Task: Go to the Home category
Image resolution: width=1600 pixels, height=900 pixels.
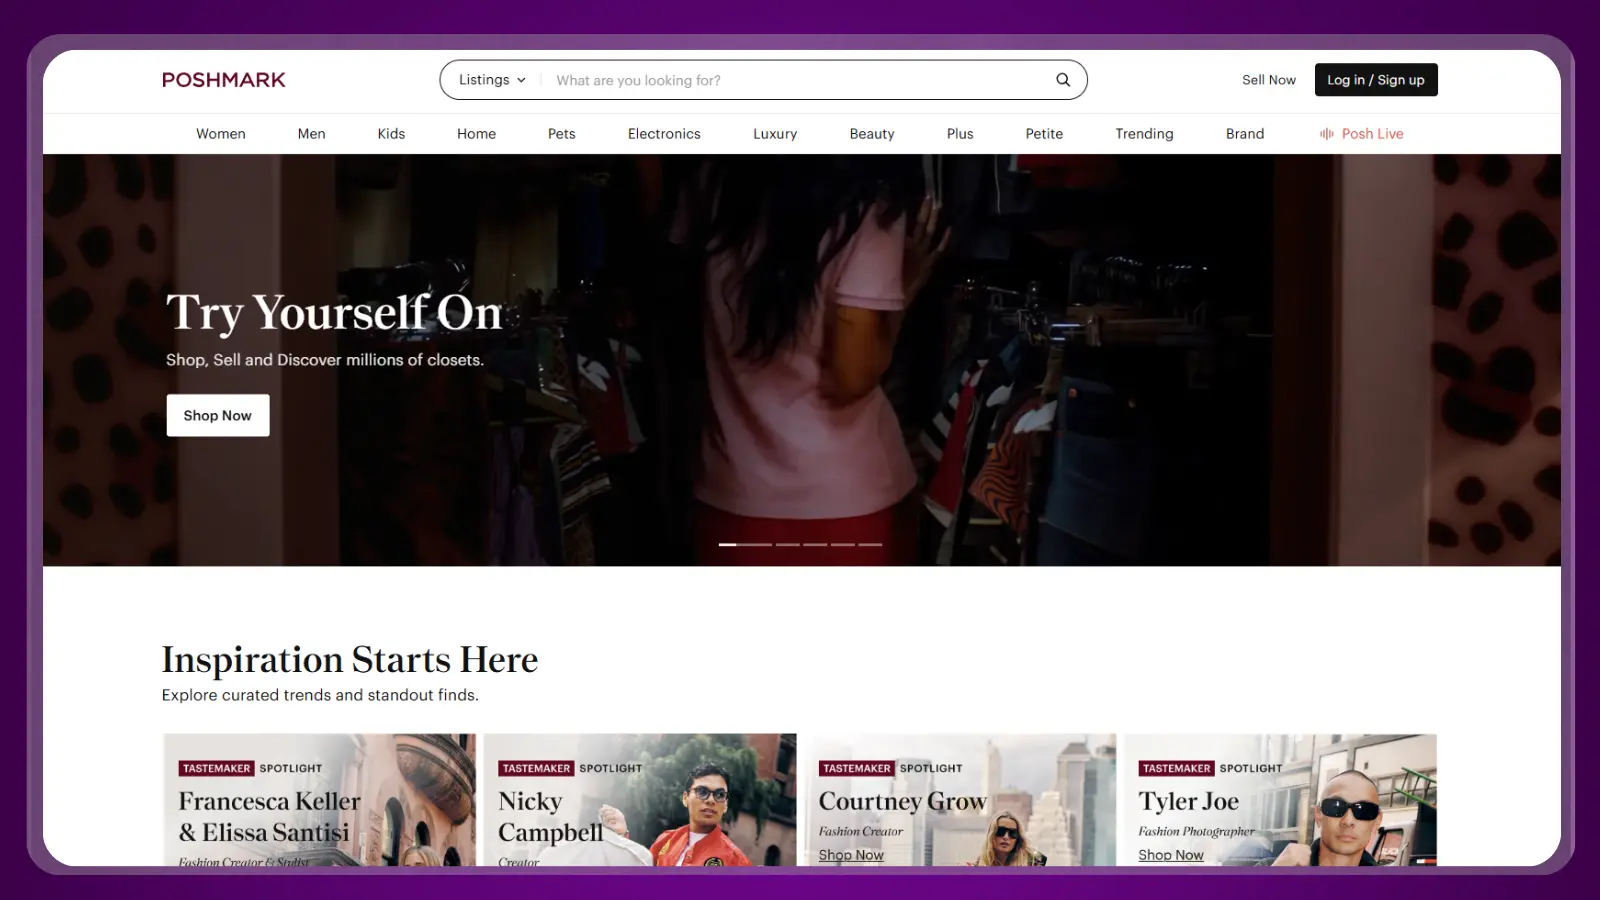Action: (x=476, y=134)
